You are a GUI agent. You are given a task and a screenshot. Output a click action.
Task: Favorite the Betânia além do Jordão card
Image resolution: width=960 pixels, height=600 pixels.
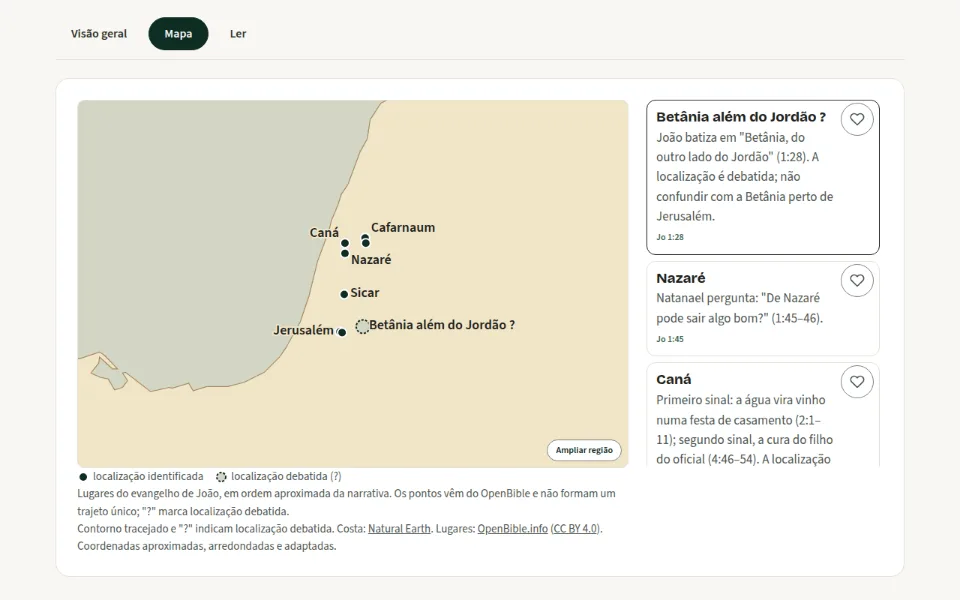pos(857,119)
